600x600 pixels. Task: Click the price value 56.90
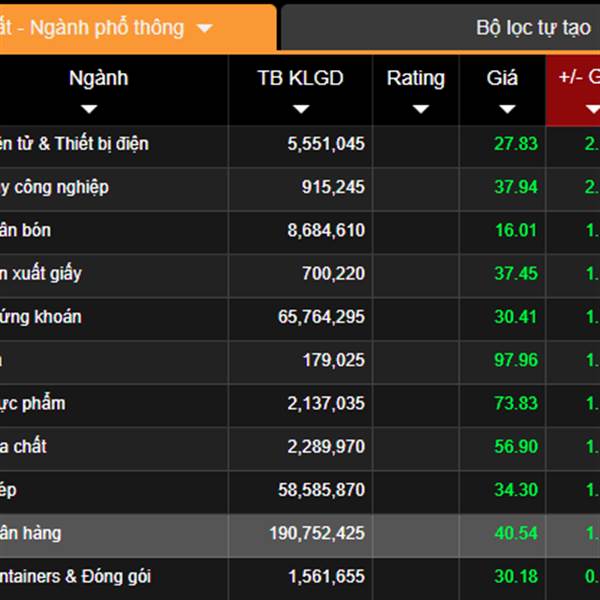point(516,447)
